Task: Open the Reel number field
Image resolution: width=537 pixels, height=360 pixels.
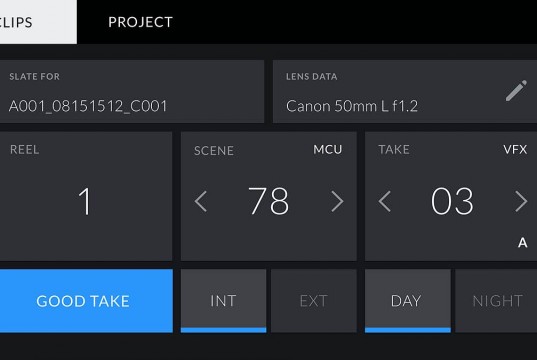Action: click(86, 197)
